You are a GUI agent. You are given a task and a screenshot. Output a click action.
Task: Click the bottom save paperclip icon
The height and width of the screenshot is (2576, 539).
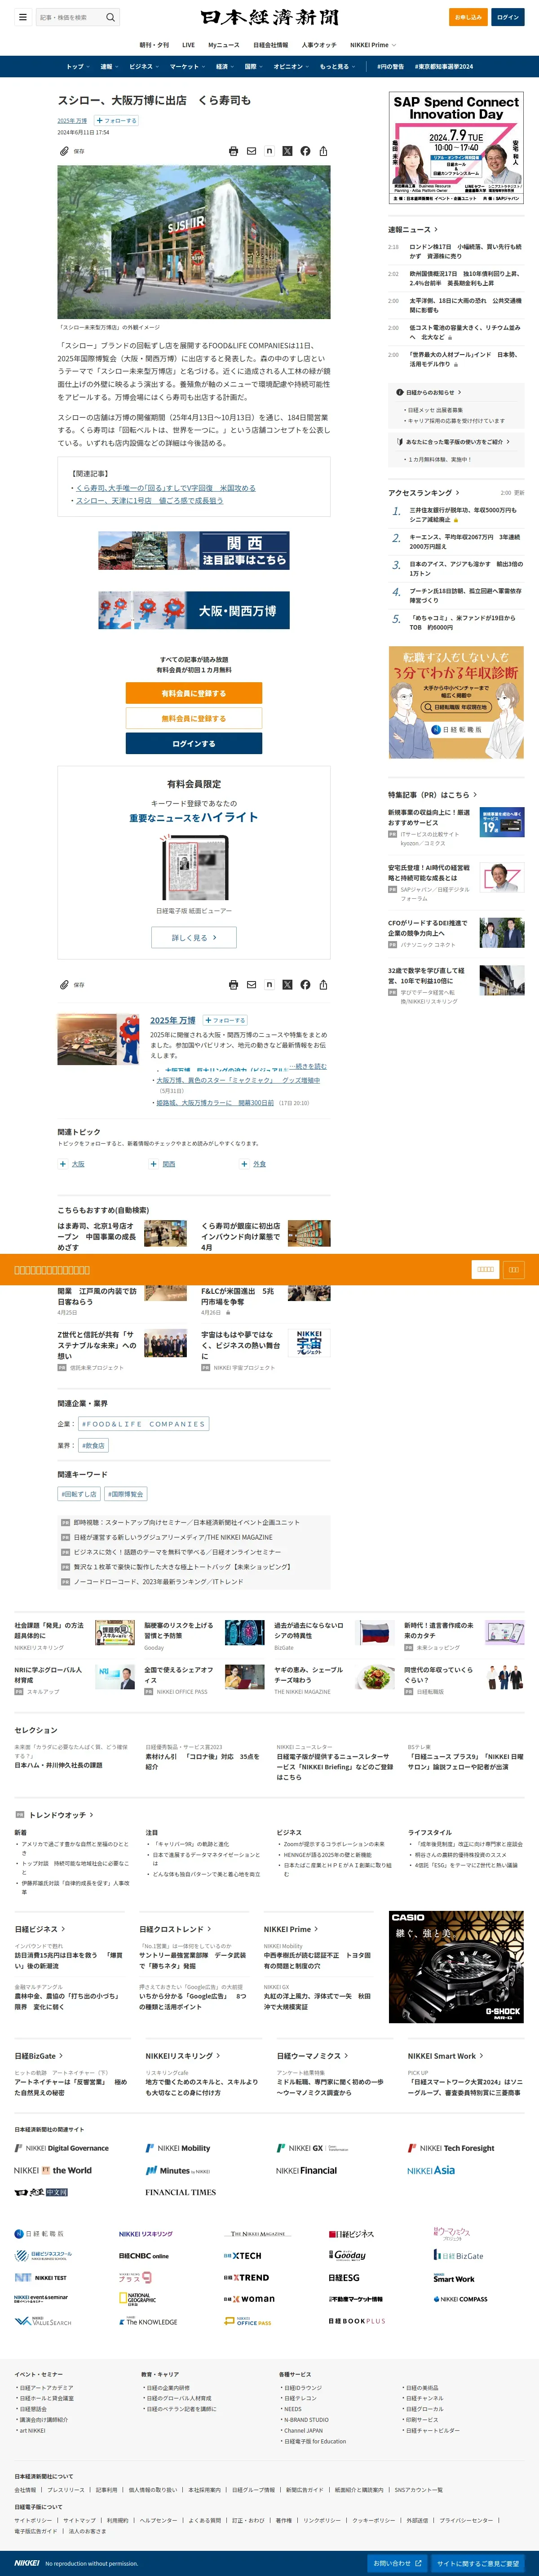[64, 985]
